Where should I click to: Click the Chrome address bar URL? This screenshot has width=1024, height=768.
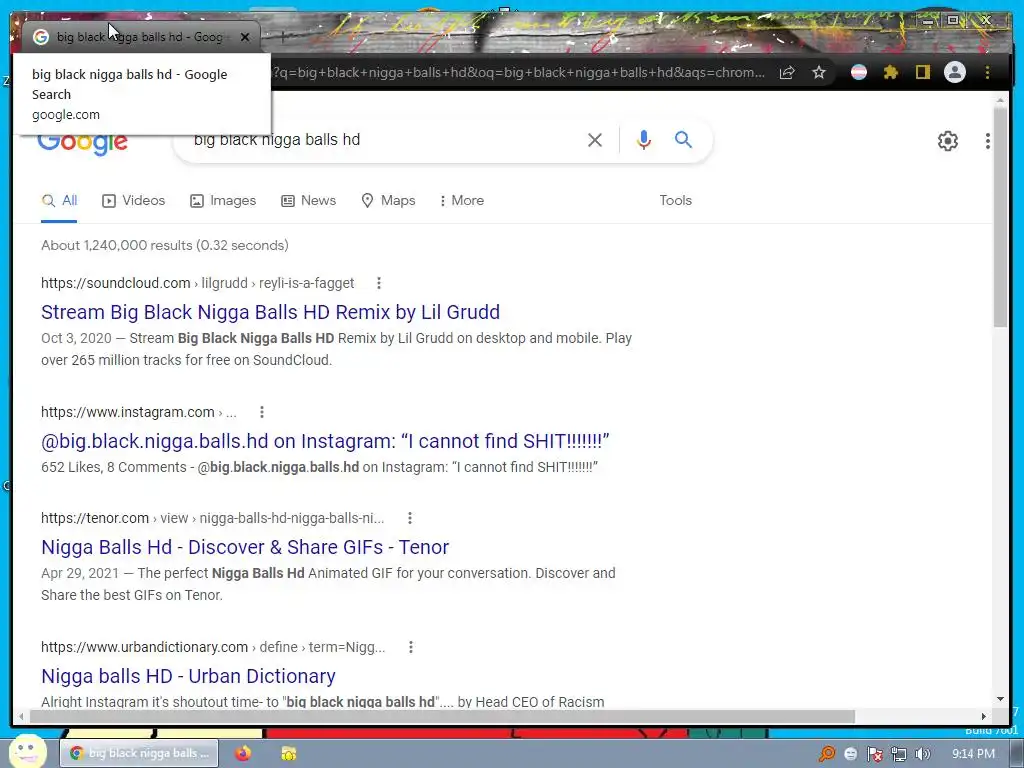pos(520,72)
